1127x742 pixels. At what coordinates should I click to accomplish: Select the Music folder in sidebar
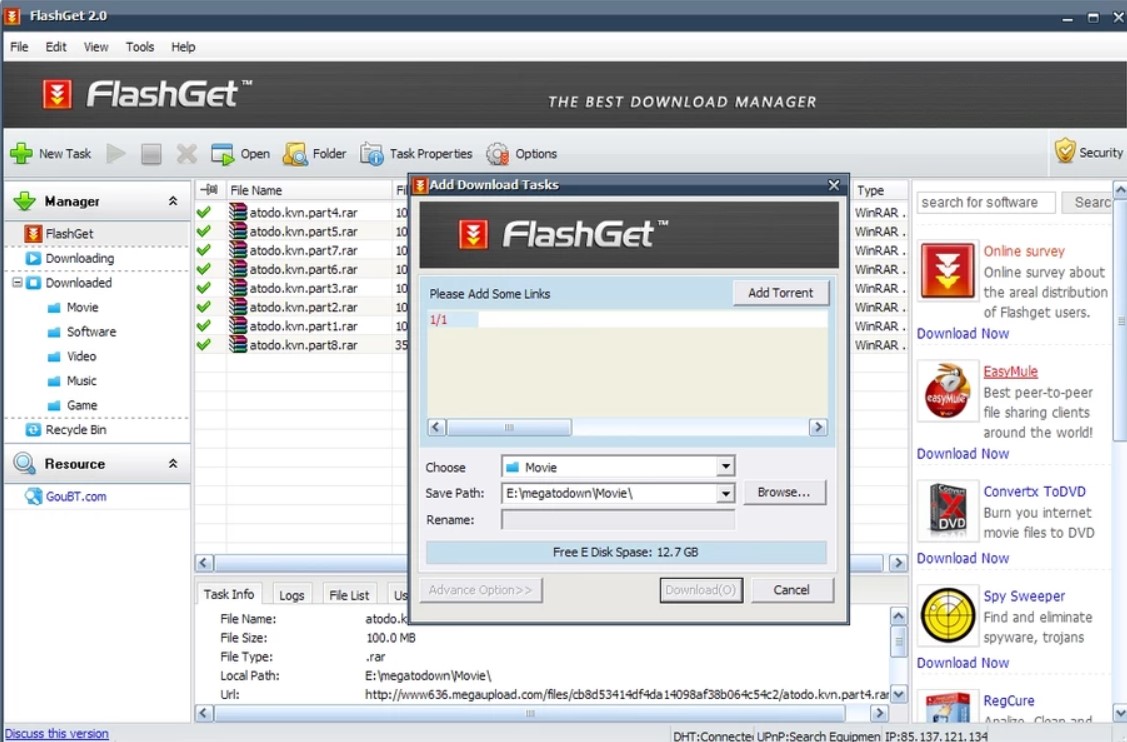click(x=80, y=380)
